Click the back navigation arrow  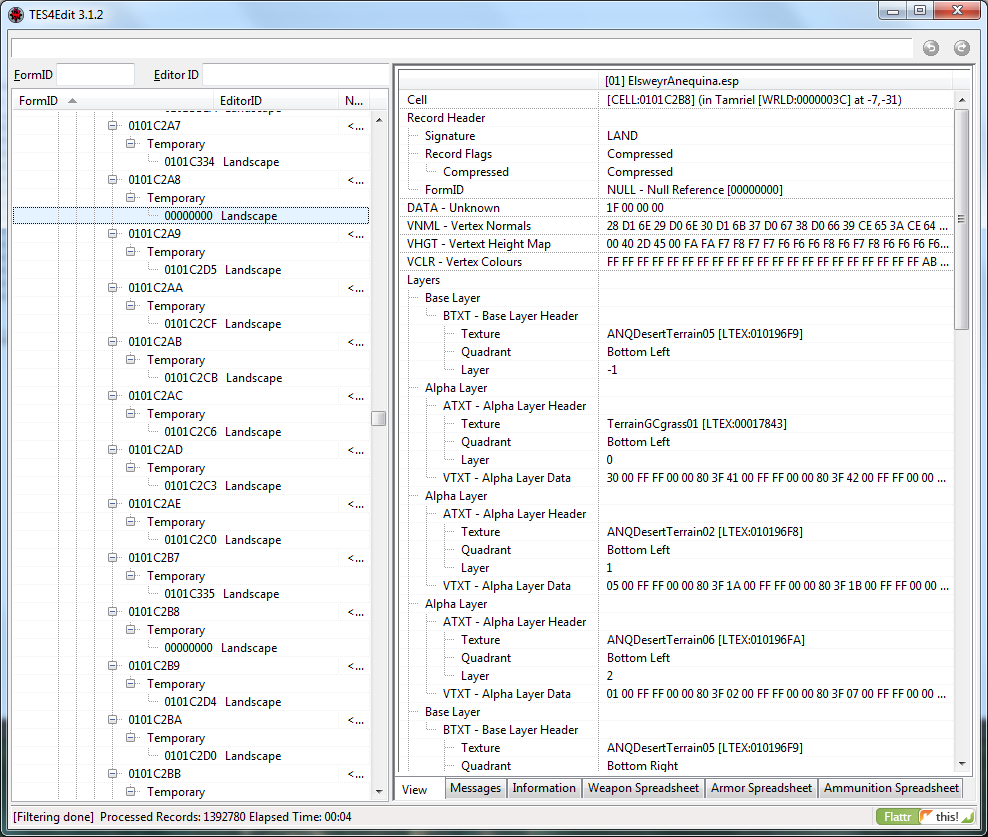(929, 46)
